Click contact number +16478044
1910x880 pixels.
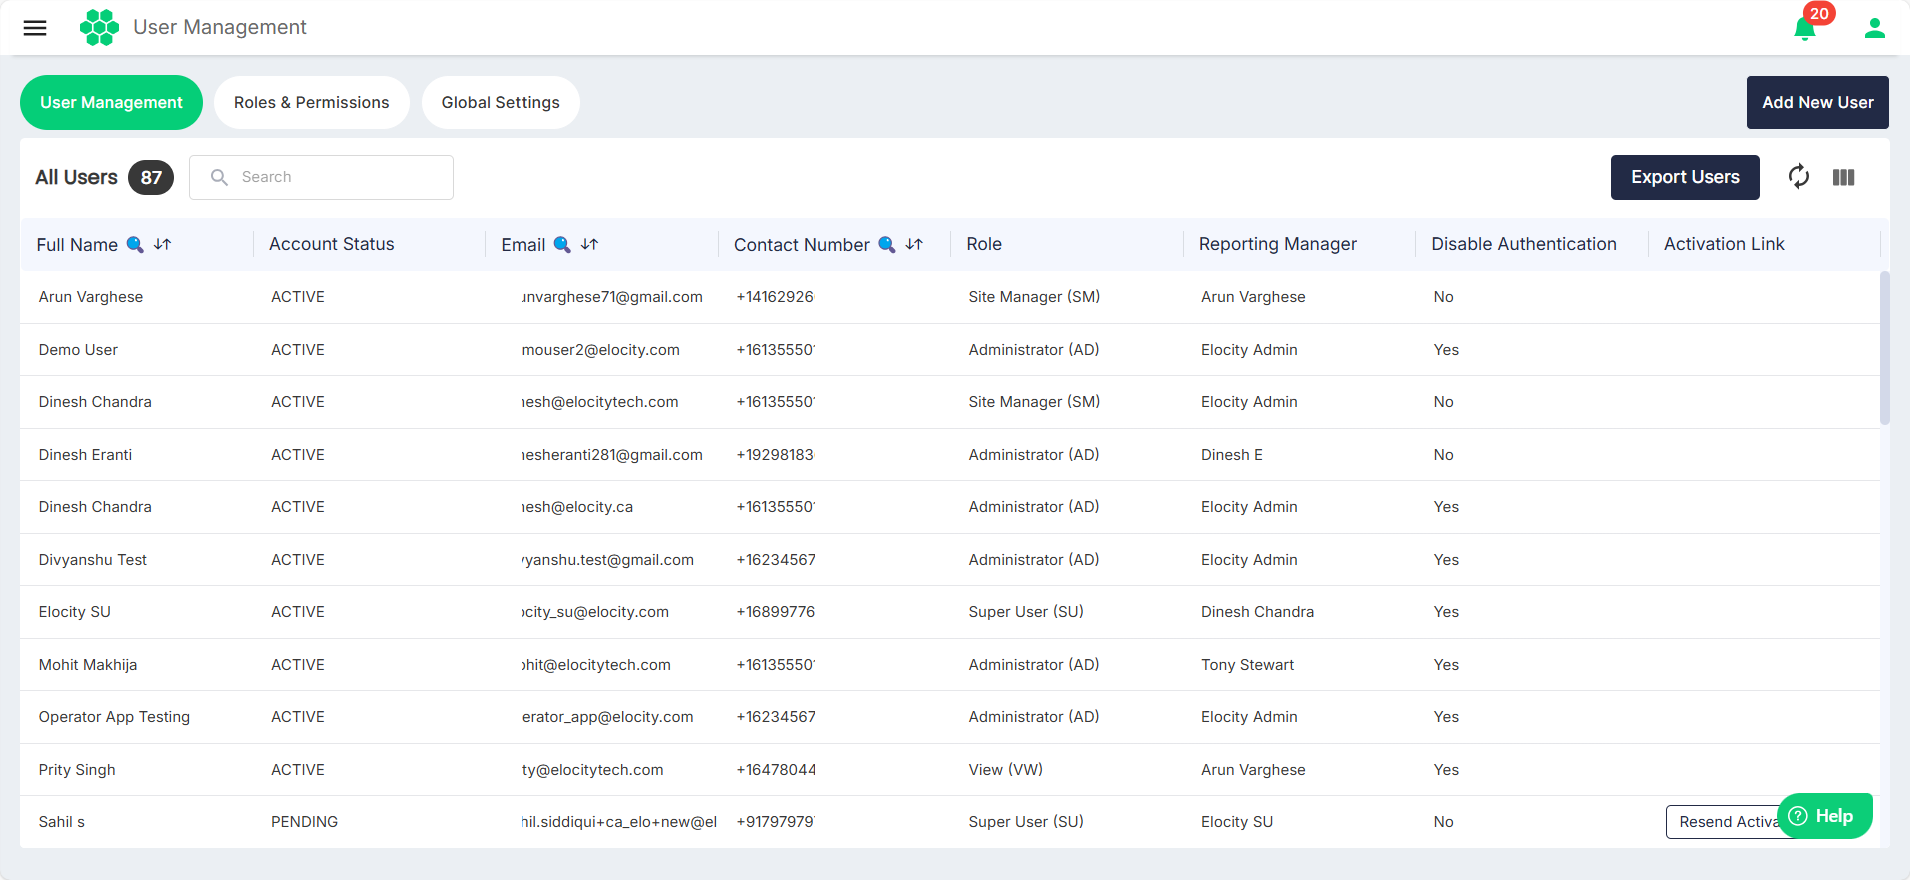pos(776,770)
